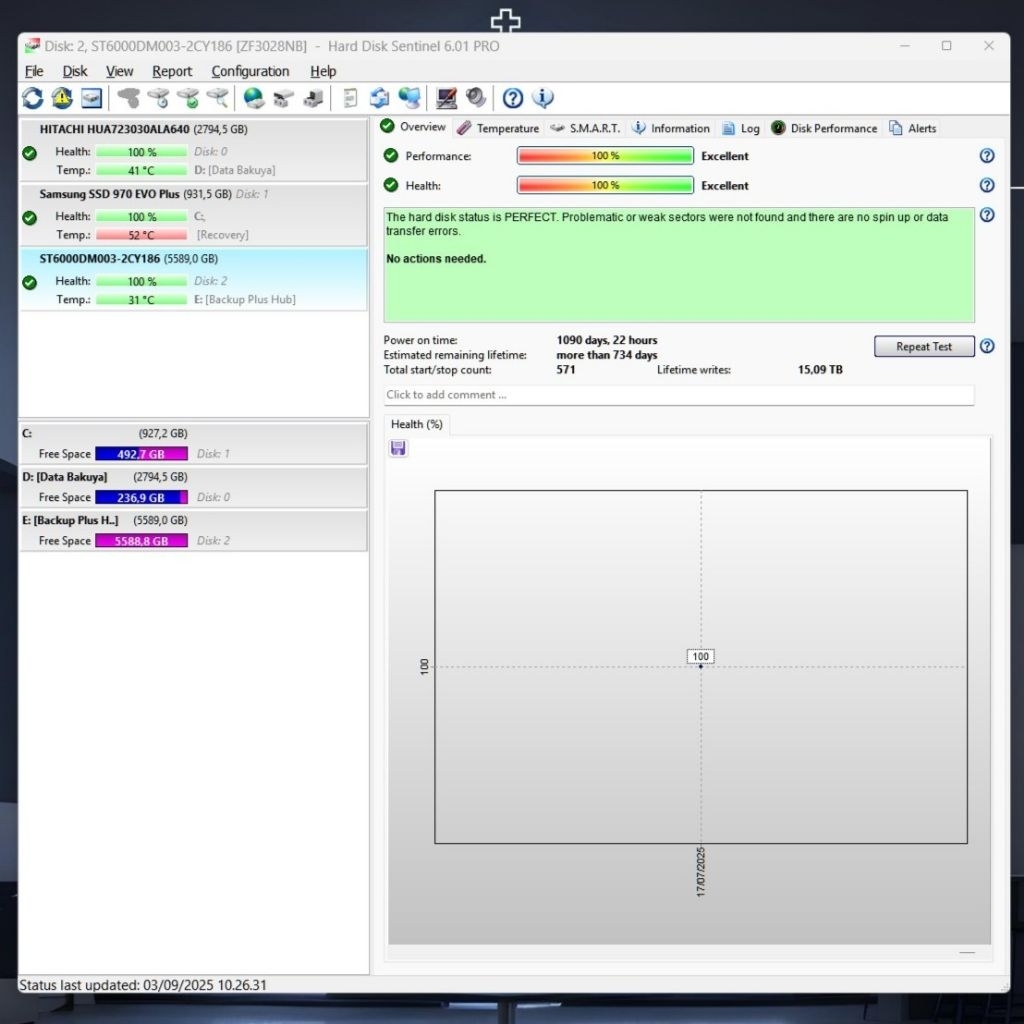Select the ST6000DM003-2CY186 disk entry

pyautogui.click(x=194, y=279)
